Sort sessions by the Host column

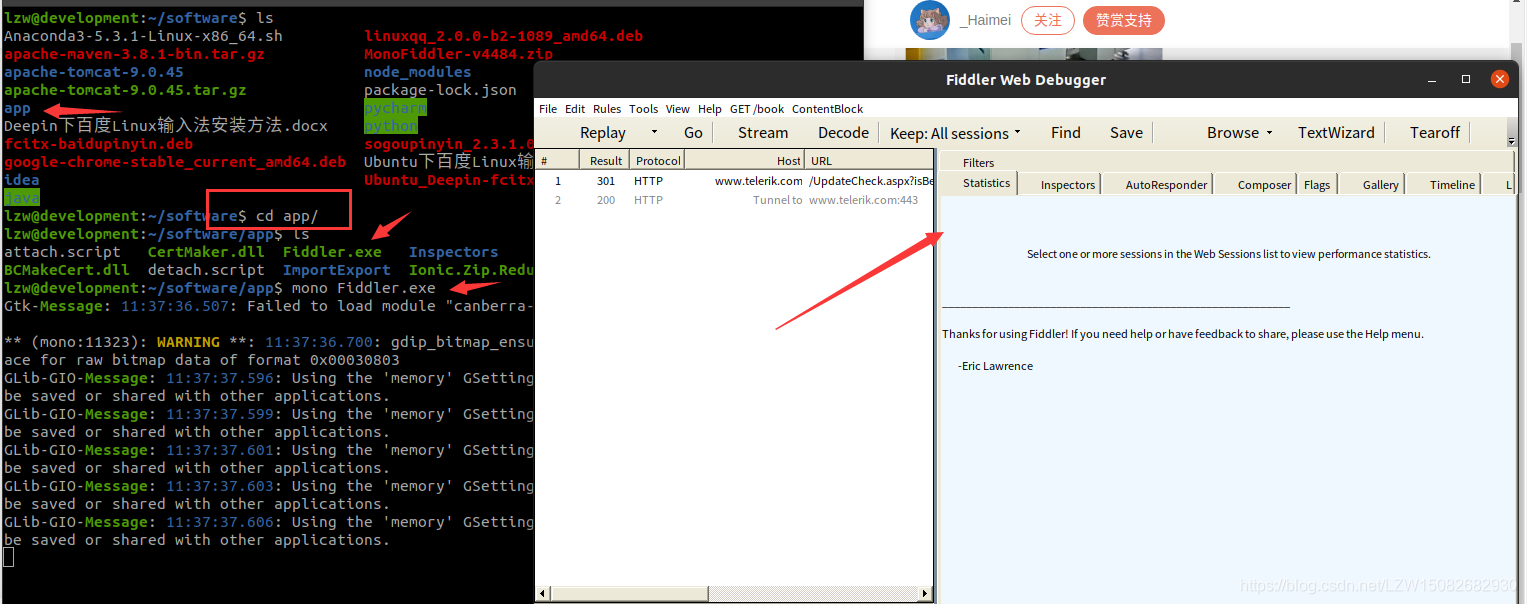point(745,160)
